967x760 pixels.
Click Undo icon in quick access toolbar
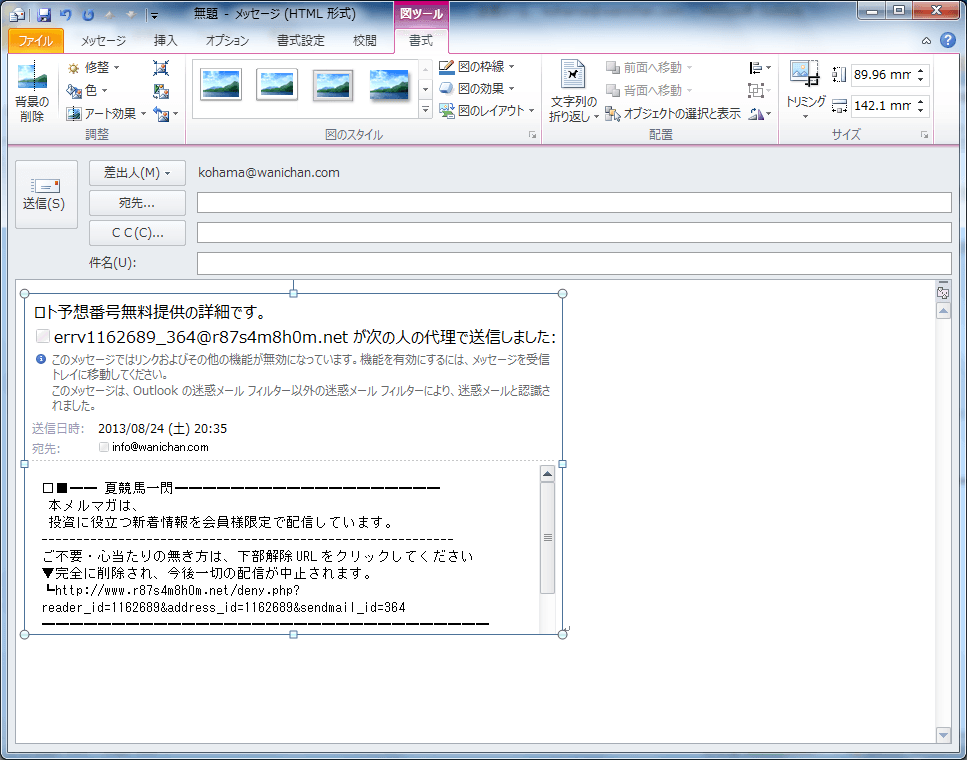coord(65,15)
